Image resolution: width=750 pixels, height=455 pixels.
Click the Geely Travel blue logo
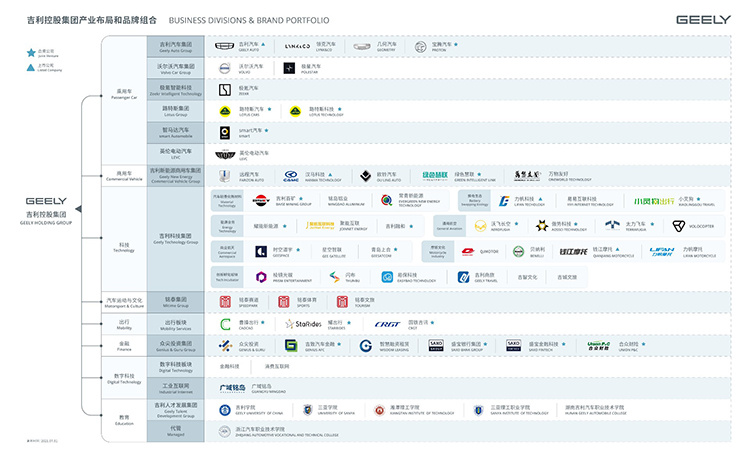[x=463, y=277]
